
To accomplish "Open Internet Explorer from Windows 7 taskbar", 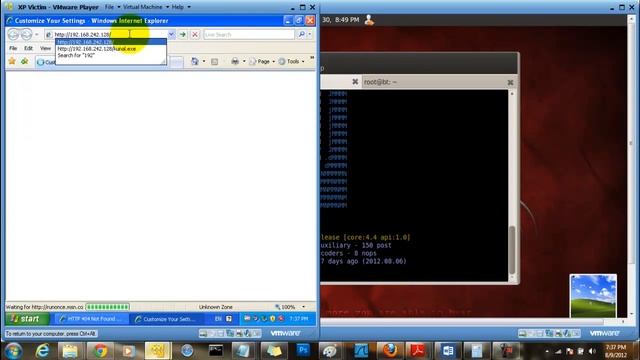I will point(43,351).
